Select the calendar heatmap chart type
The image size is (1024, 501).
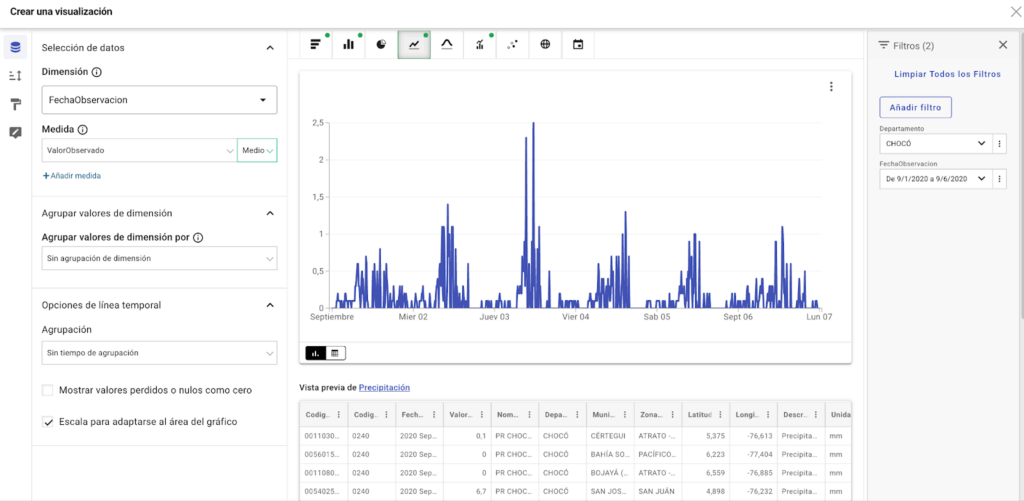click(x=578, y=44)
